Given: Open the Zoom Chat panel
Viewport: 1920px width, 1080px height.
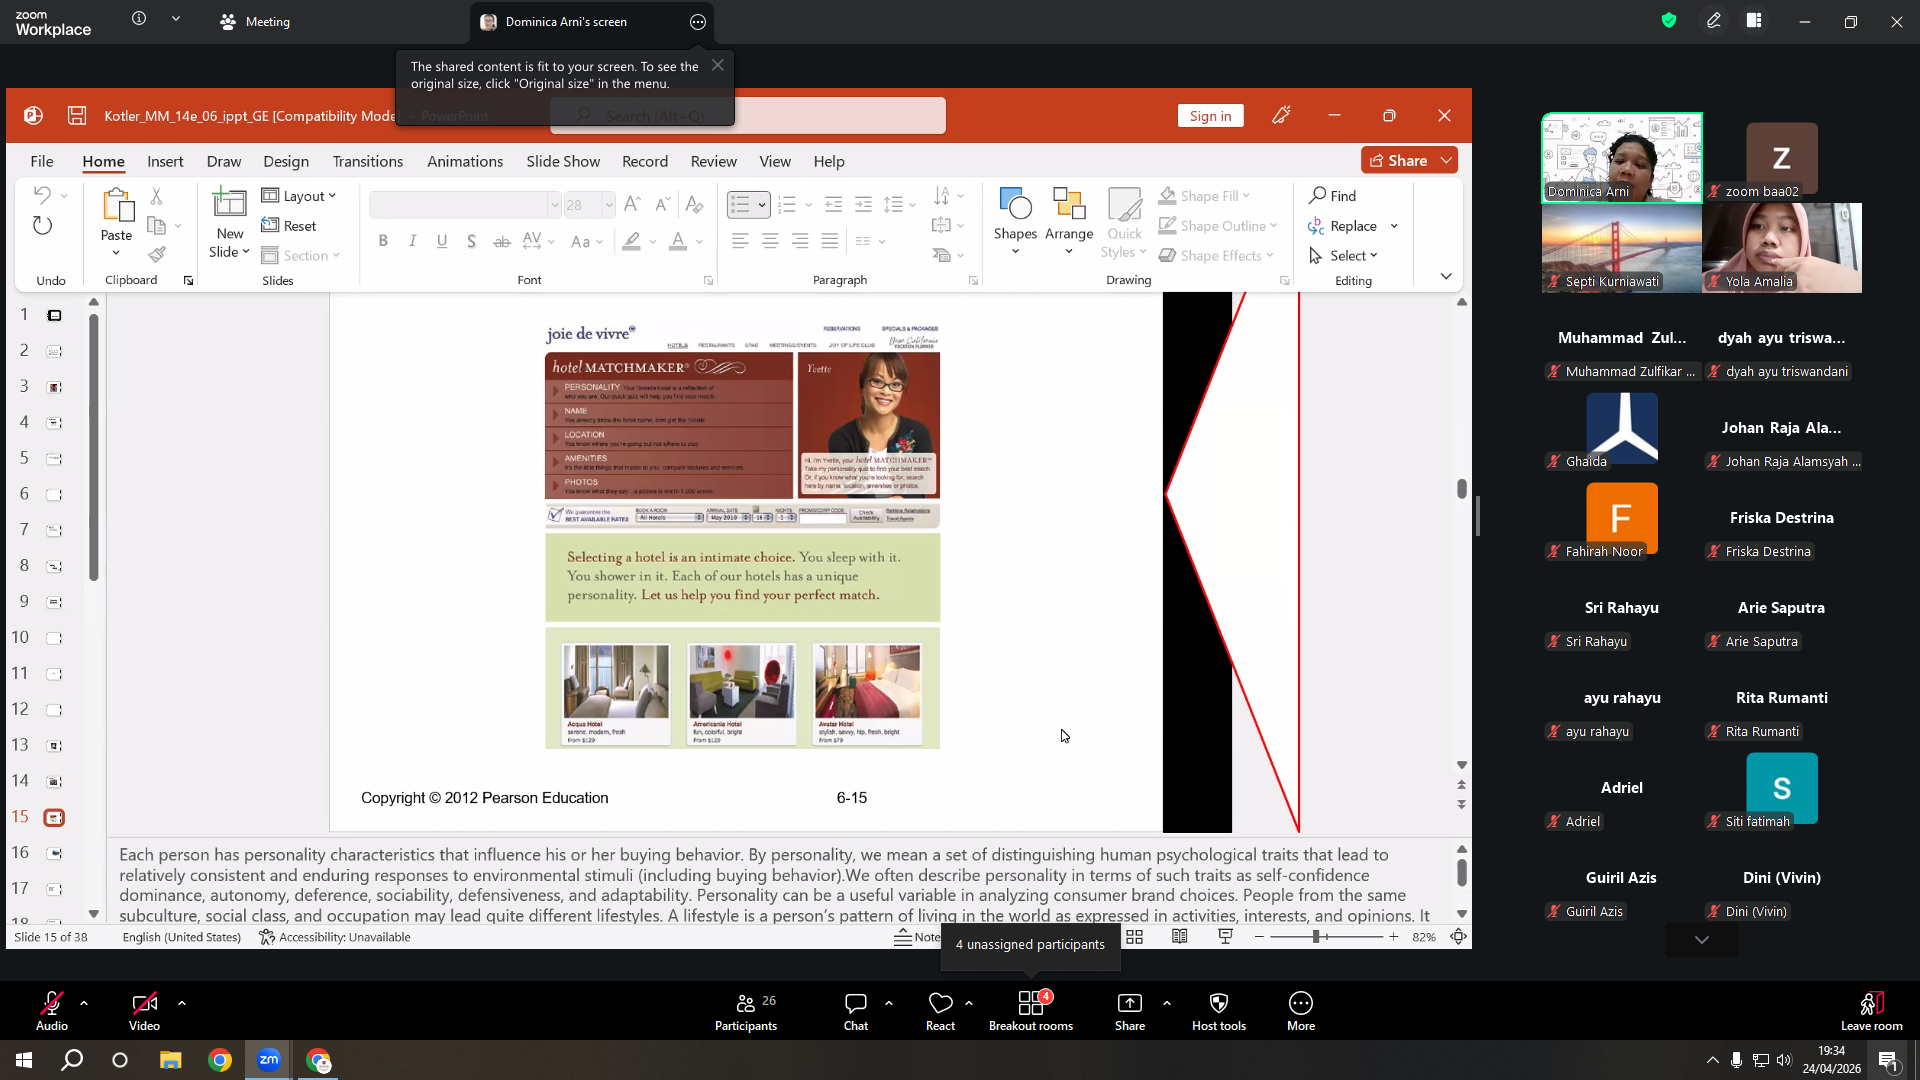Looking at the screenshot, I should (856, 1011).
